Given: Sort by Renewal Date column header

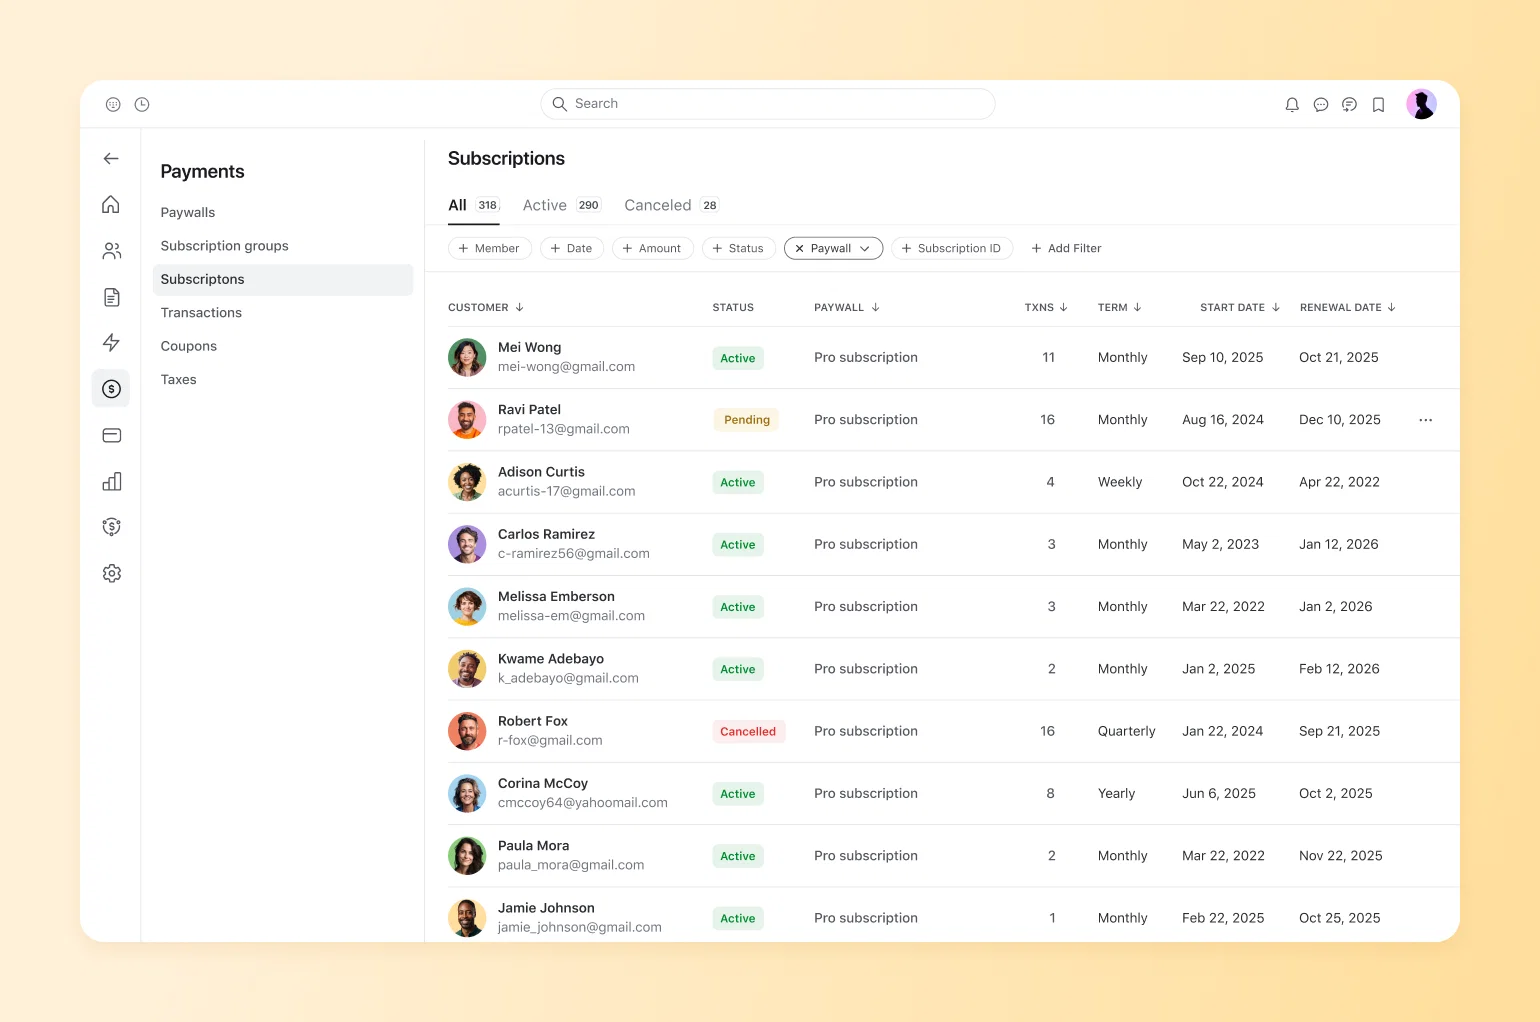Looking at the screenshot, I should click(x=1347, y=307).
